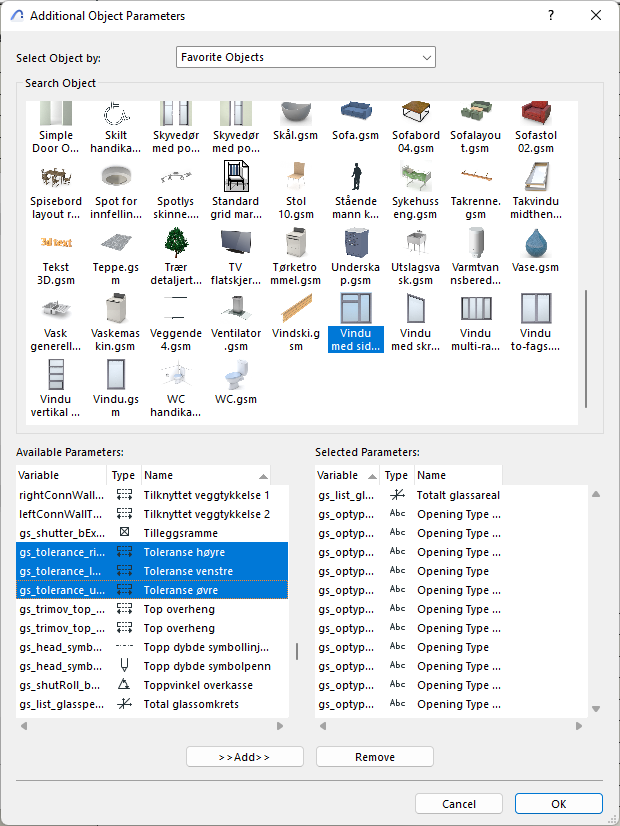Select the gs_shutter_bEx Tilleggsramme parameter row
The width and height of the screenshot is (620, 826).
point(150,533)
